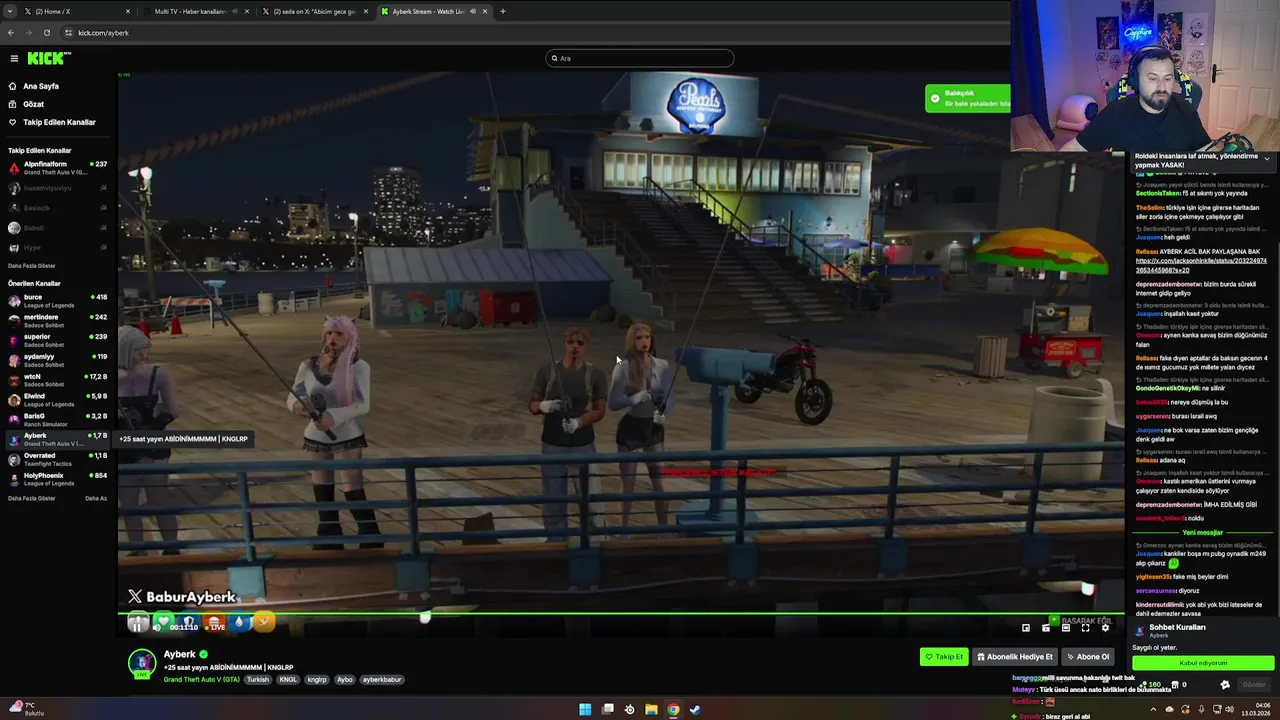Open Ayberk's channel avatar

142,663
